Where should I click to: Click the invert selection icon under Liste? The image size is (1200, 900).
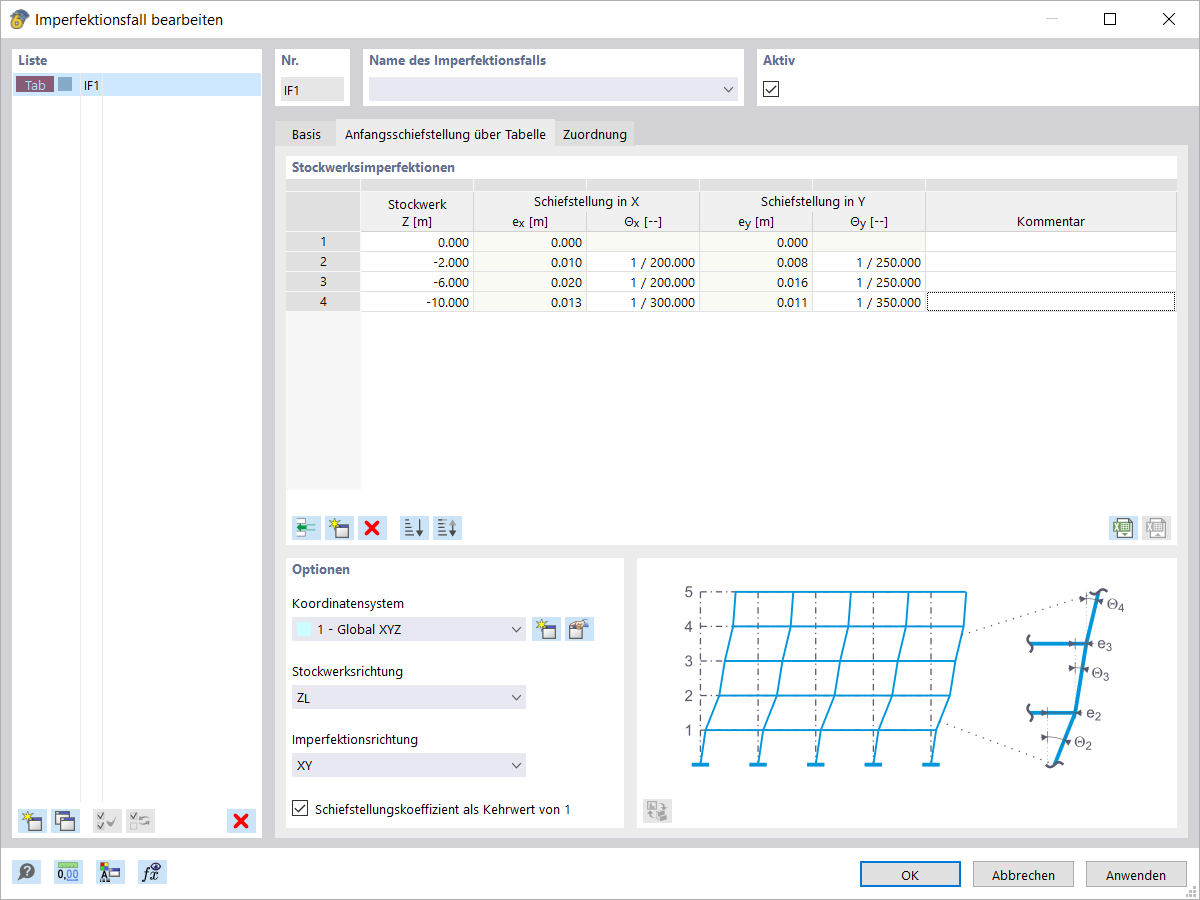pyautogui.click(x=140, y=821)
